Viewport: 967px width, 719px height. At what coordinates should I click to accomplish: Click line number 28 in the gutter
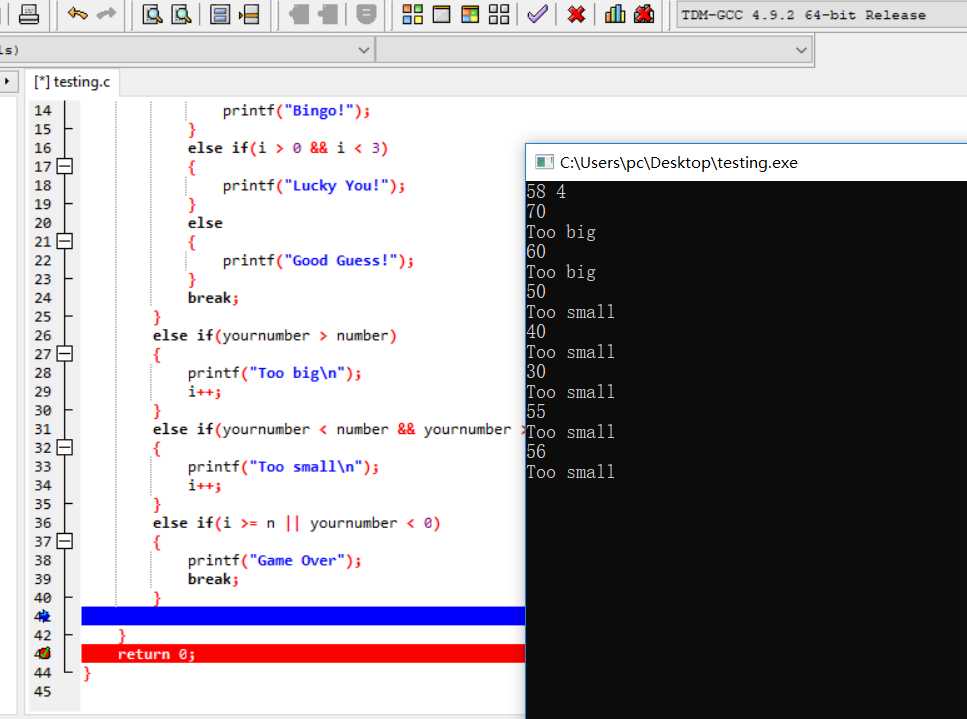(43, 373)
